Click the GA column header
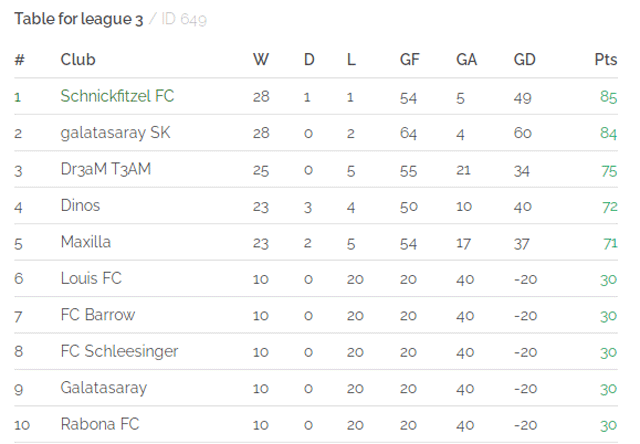This screenshot has width=640, height=444. tap(467, 60)
